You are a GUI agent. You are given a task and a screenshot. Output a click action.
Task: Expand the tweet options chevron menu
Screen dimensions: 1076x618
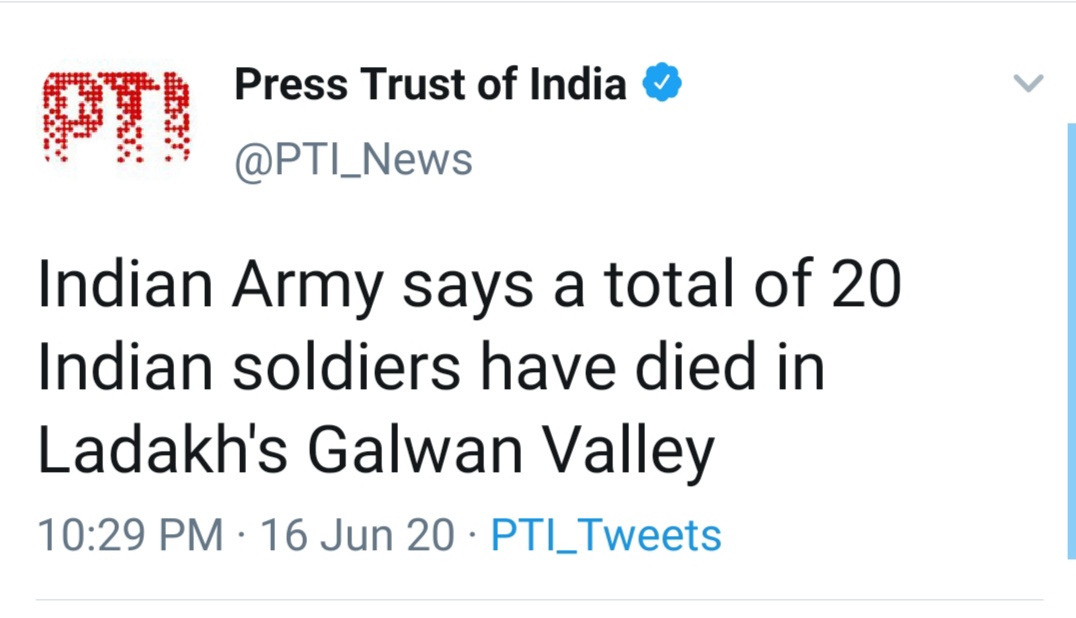(x=1028, y=83)
